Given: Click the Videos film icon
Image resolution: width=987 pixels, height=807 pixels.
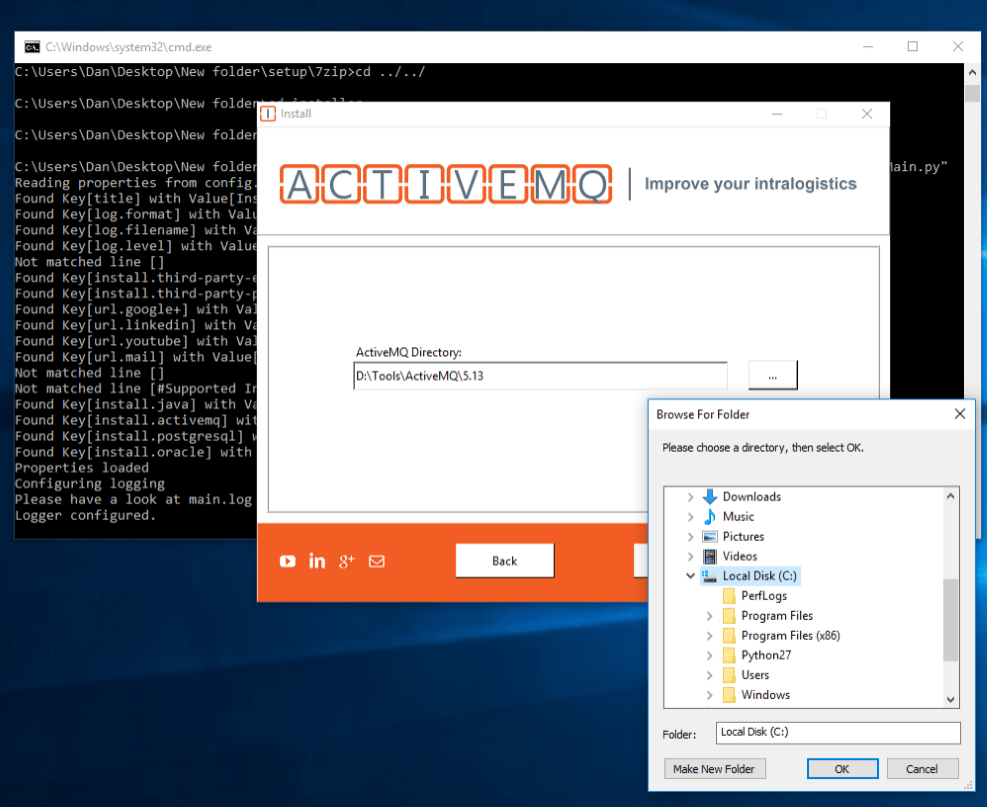Looking at the screenshot, I should tap(710, 556).
